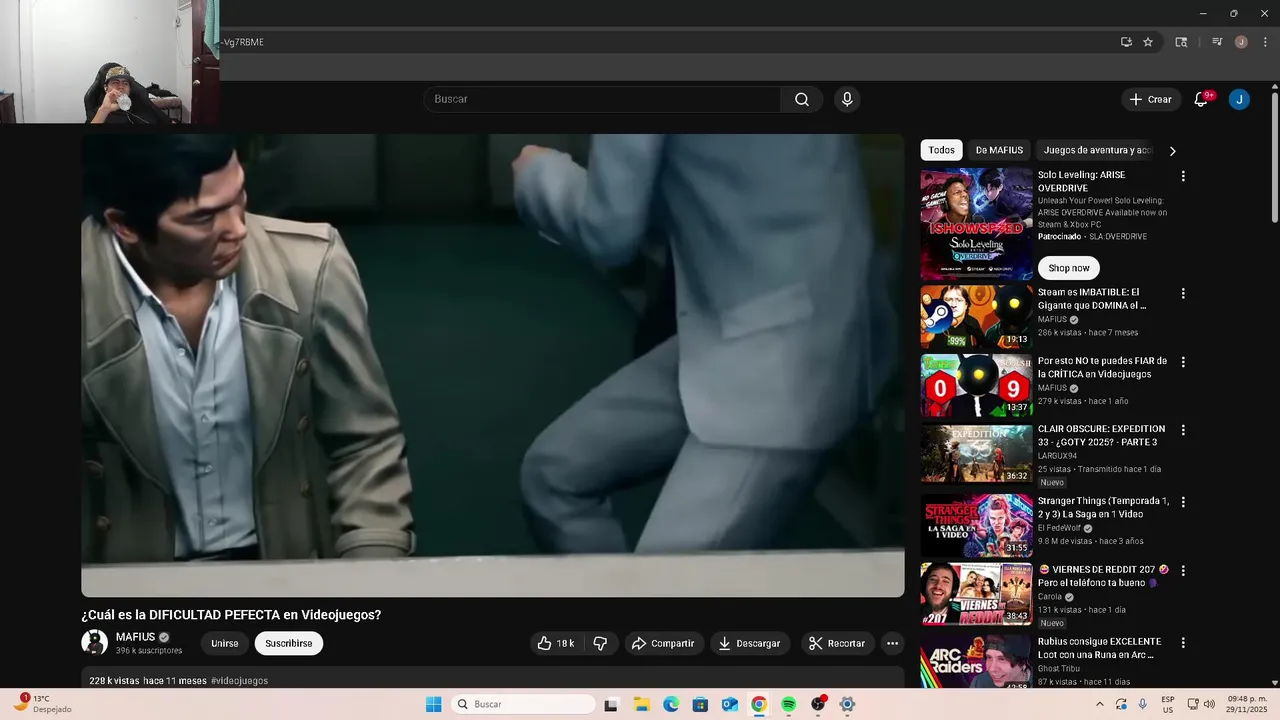Open options for CLAIR OBSCURE video
Viewport: 1280px width, 720px height.
[x=1183, y=430]
